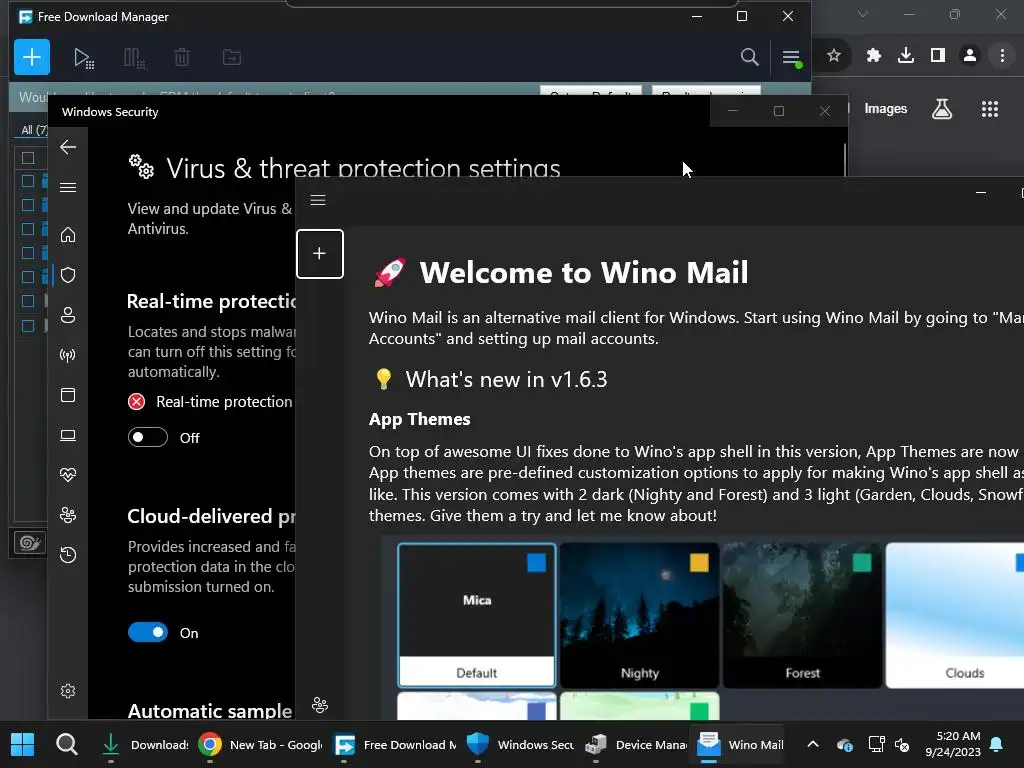
Task: Open search in Free Download Manager
Action: click(749, 57)
